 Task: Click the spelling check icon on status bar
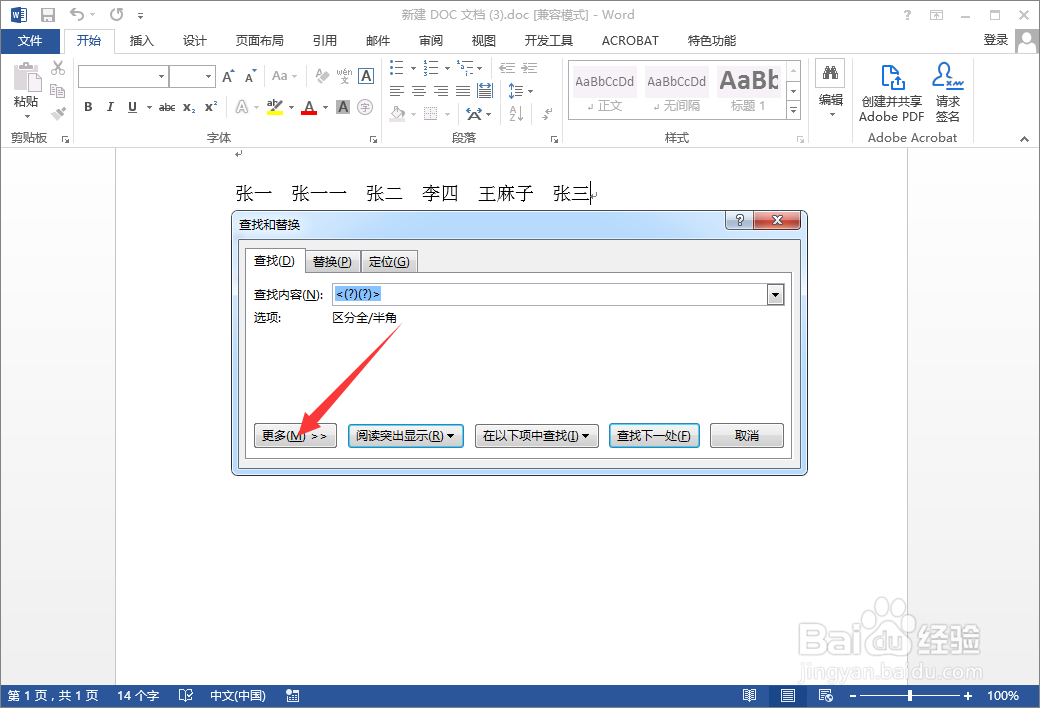point(185,695)
